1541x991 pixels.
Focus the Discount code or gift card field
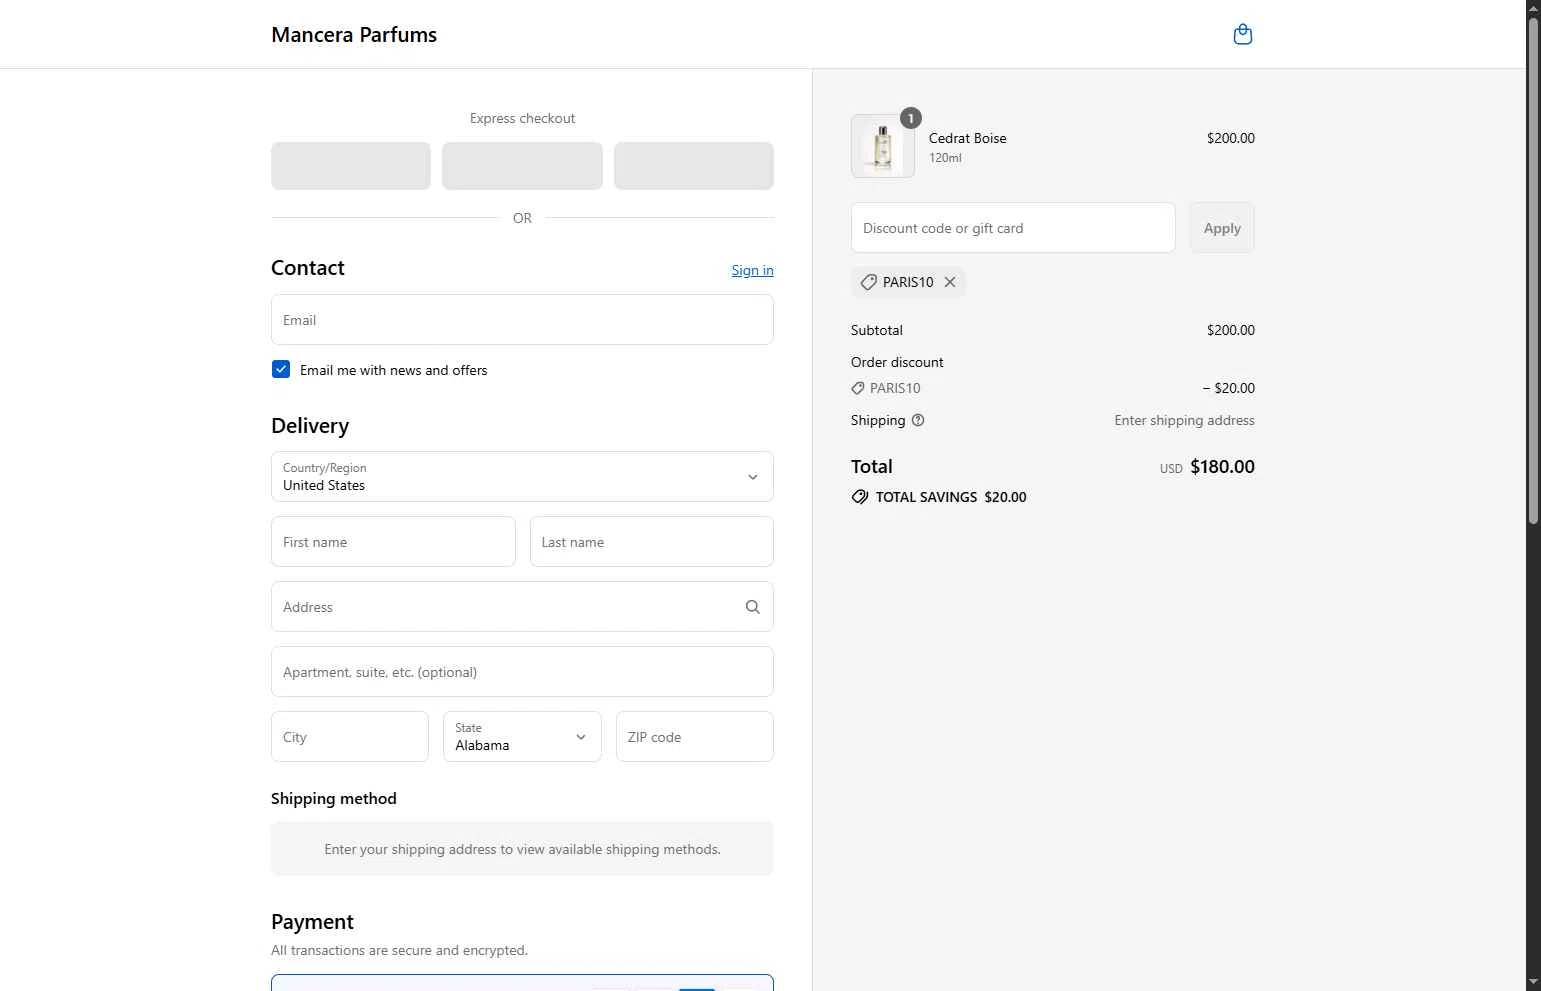(1013, 228)
